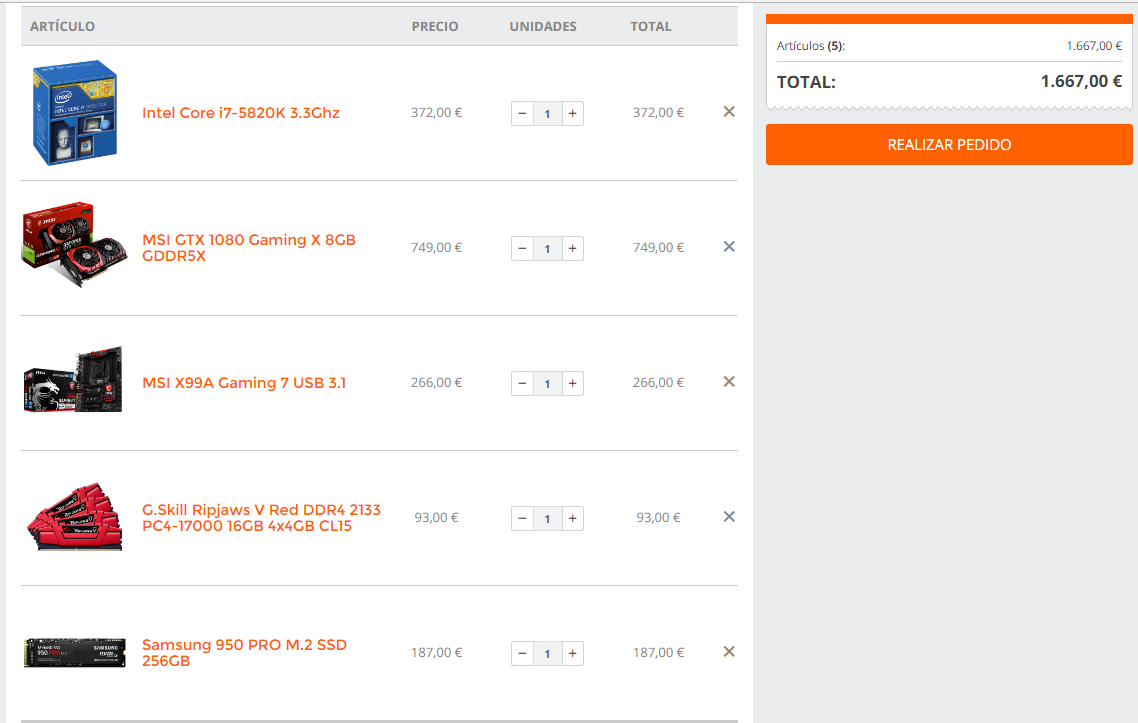The height and width of the screenshot is (723, 1138).
Task: Click quantity field for MSI GTX 1080
Action: tap(547, 248)
